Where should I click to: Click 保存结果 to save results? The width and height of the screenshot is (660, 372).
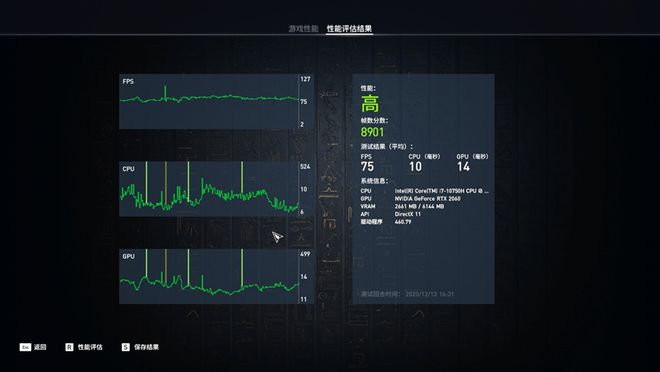tap(146, 347)
